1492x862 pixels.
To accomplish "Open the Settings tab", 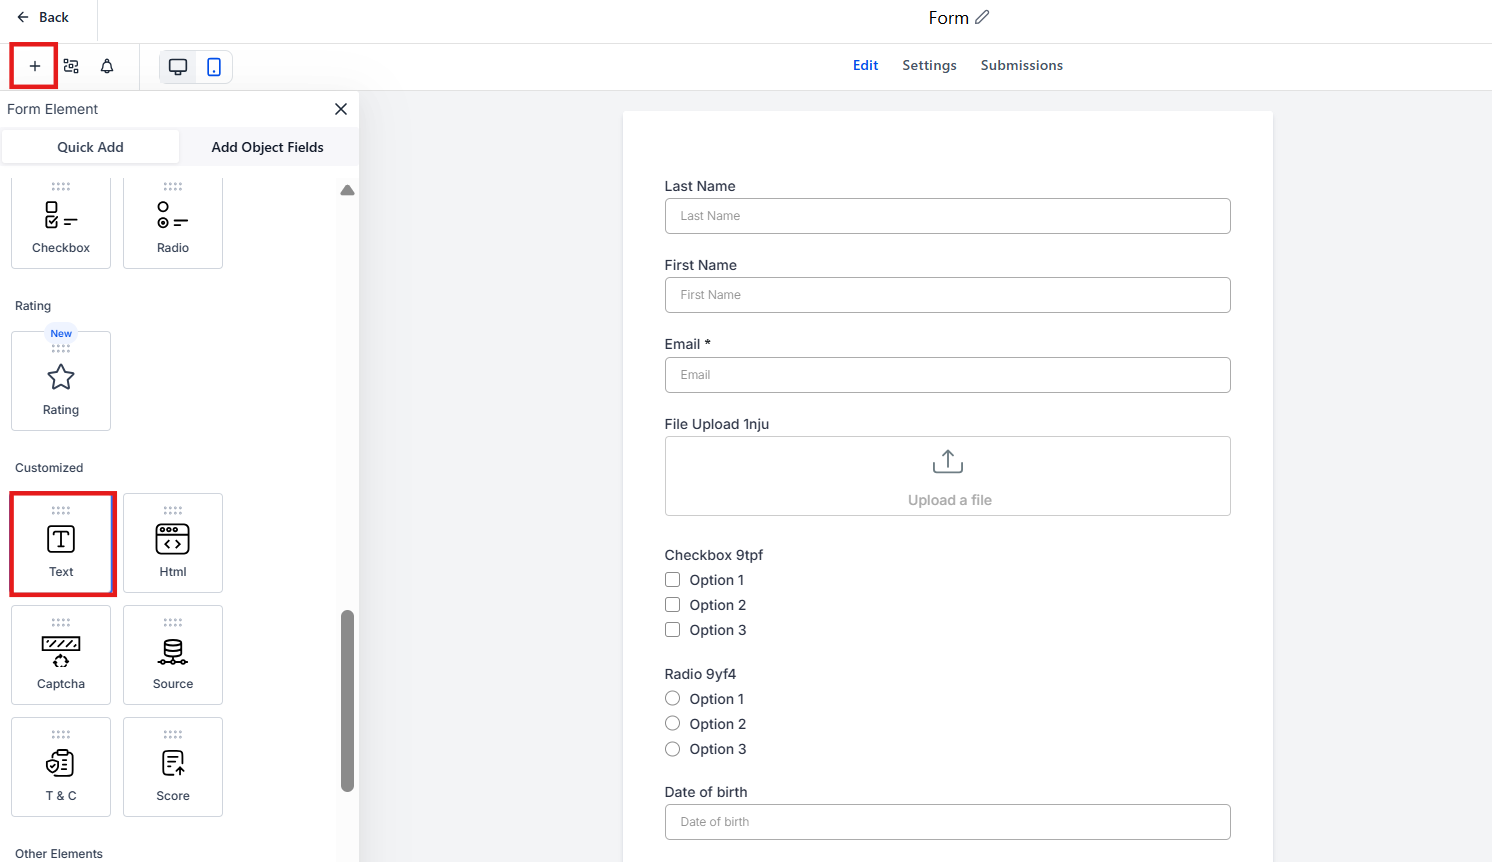I will tap(929, 65).
